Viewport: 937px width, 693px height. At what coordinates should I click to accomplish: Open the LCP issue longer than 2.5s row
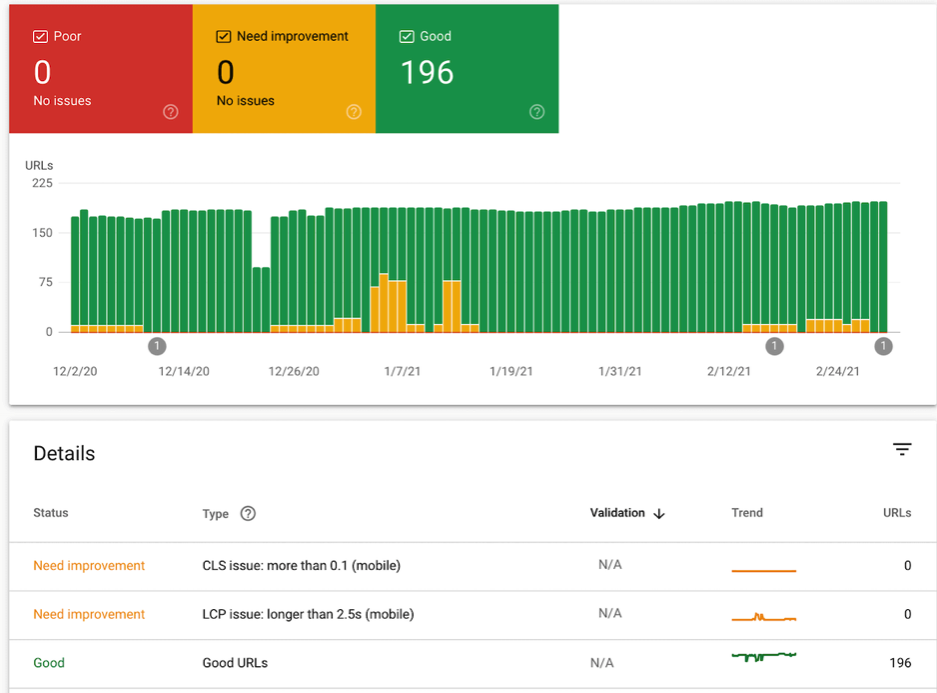point(472,615)
